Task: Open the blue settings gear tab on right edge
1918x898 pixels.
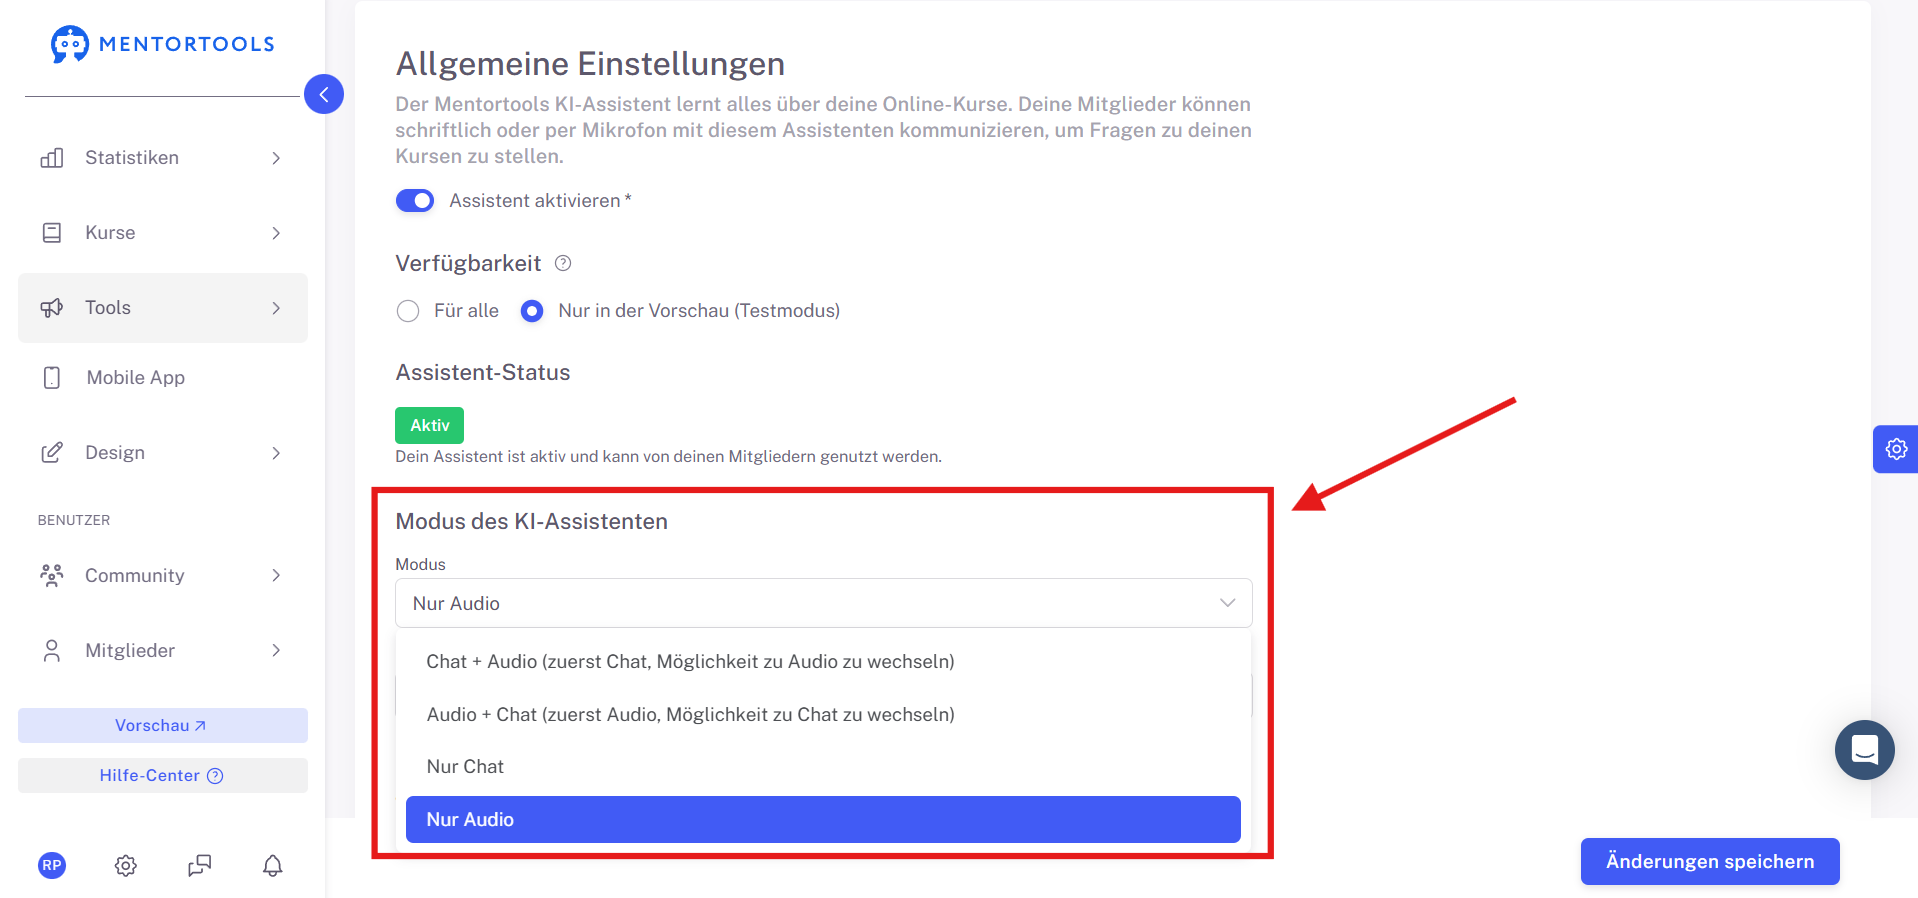Action: click(1895, 449)
